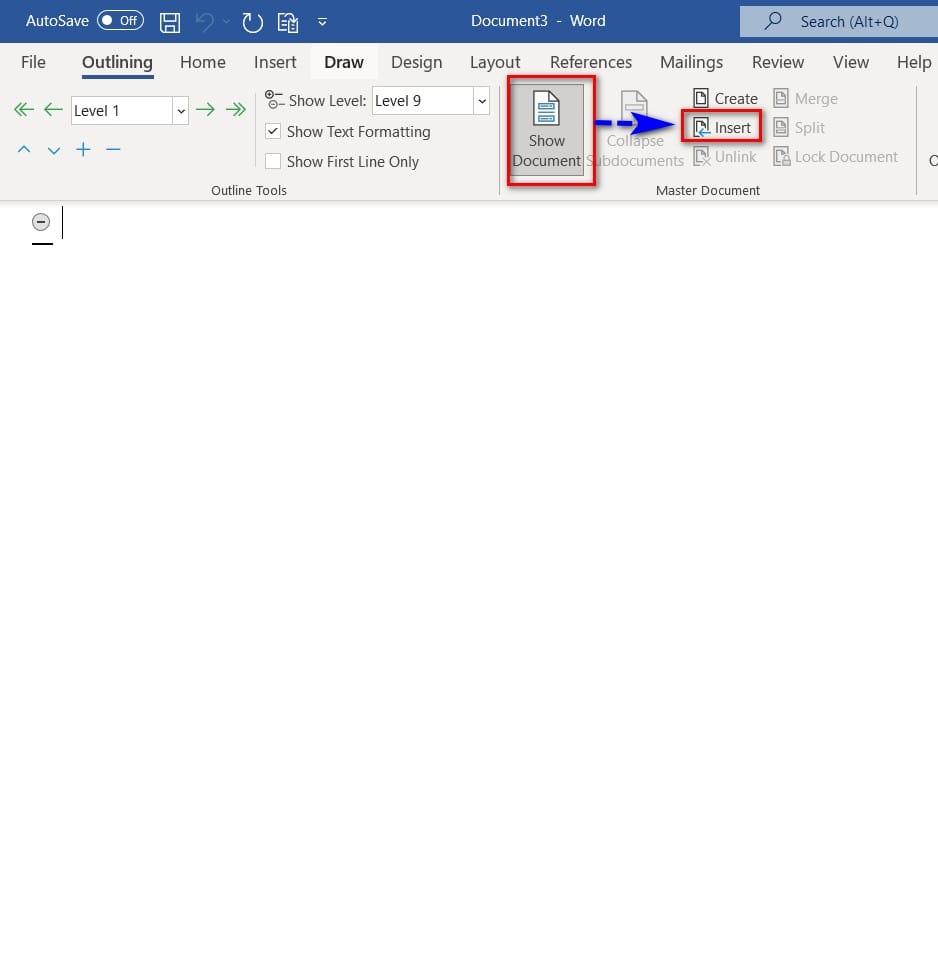The width and height of the screenshot is (938, 964).
Task: Open the View tab
Action: 851,62
